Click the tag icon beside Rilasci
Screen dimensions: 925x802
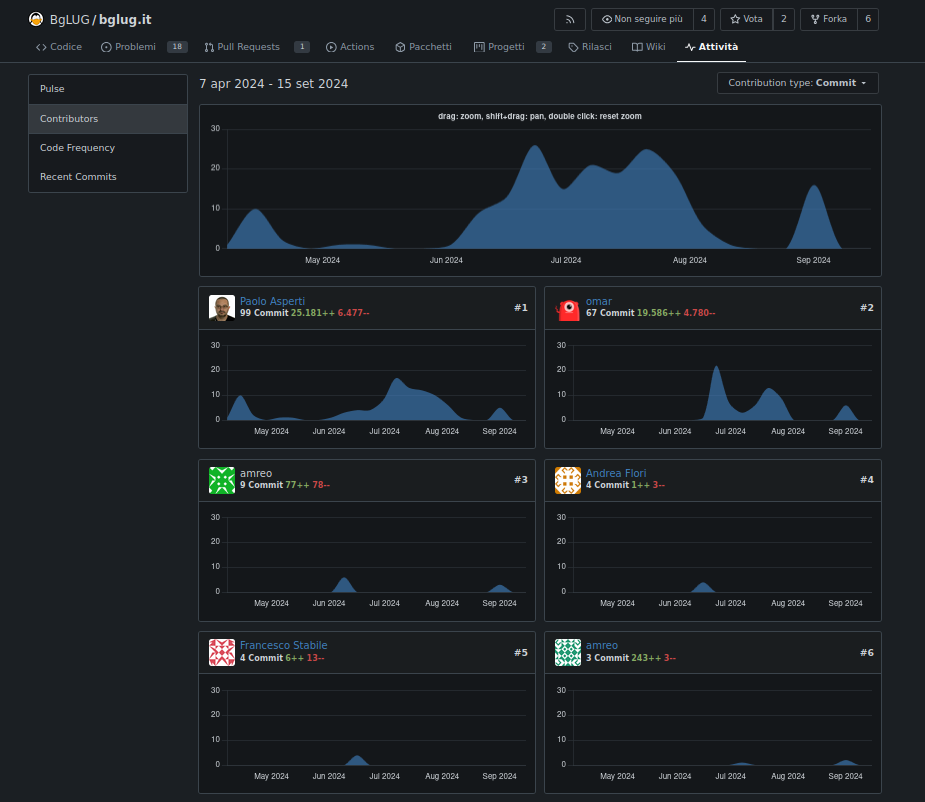point(573,47)
